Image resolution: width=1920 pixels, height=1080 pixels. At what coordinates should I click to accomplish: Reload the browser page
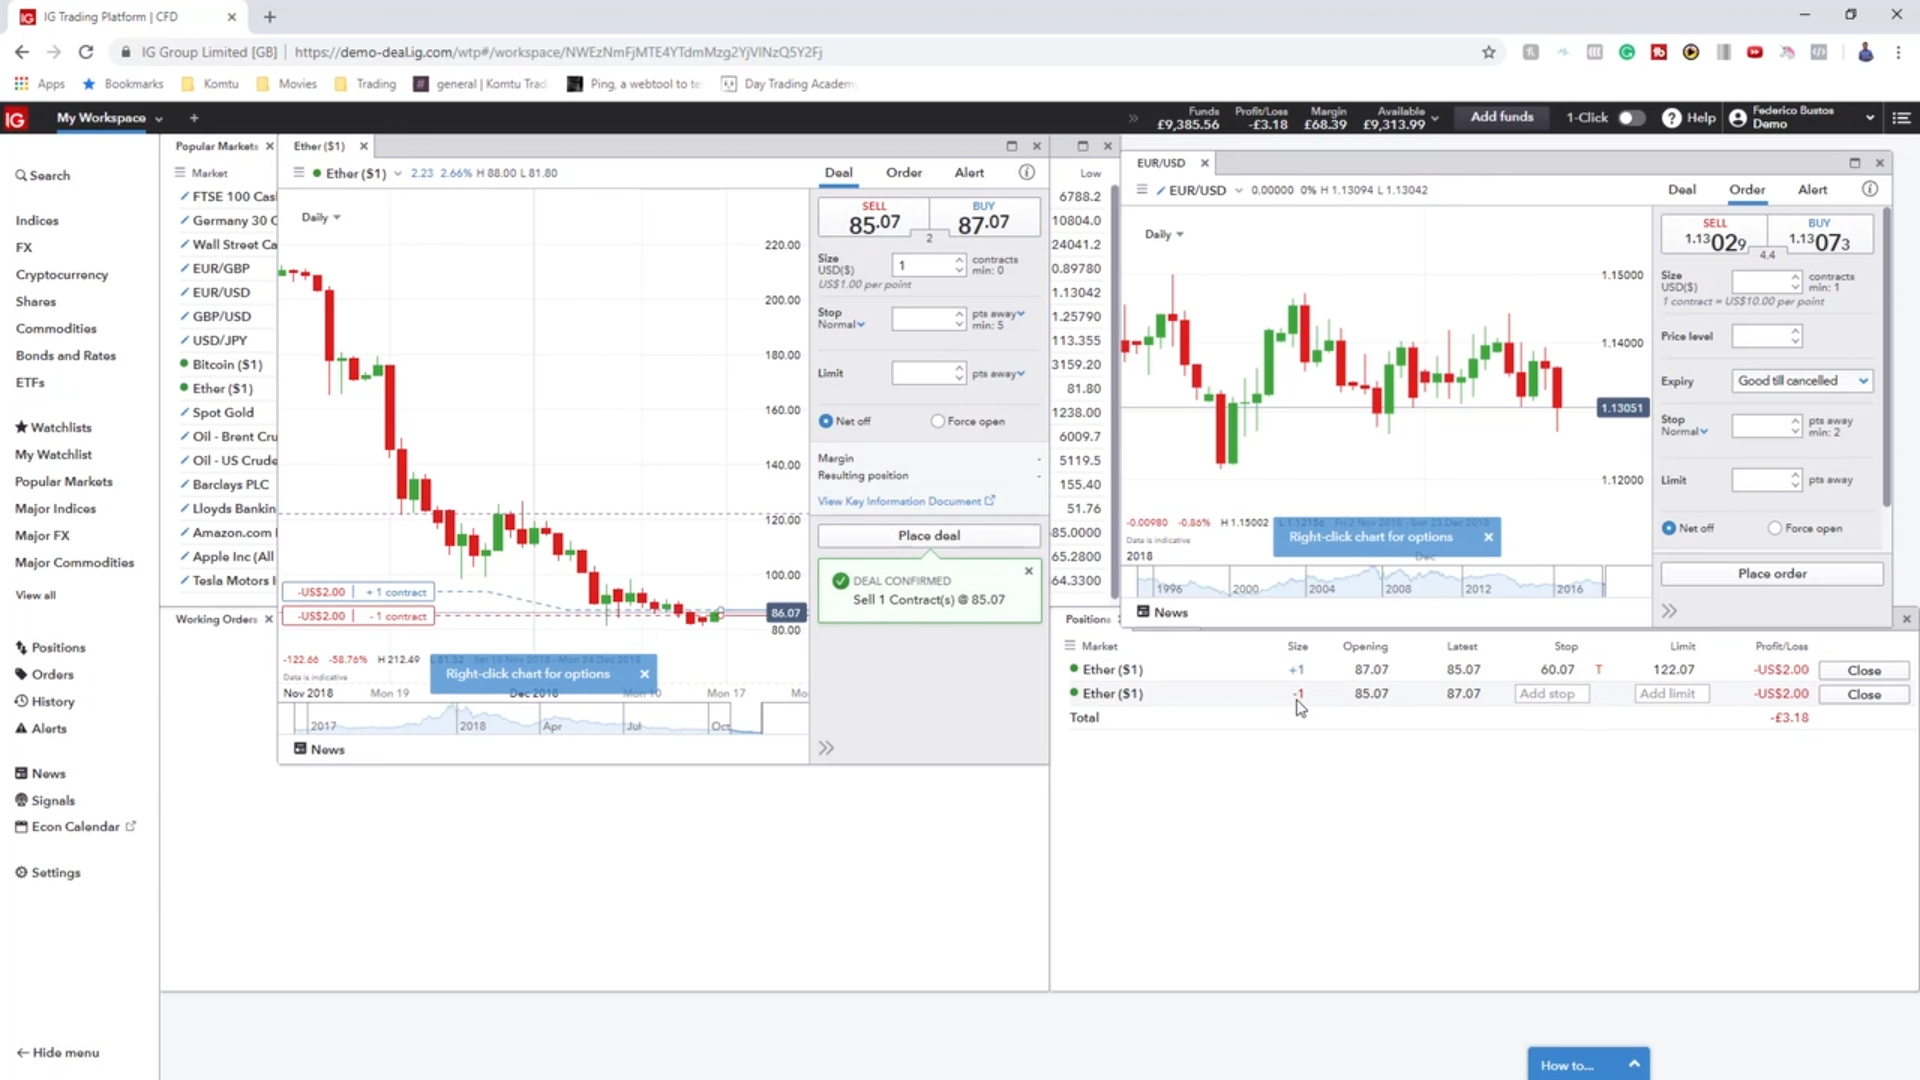(x=86, y=52)
